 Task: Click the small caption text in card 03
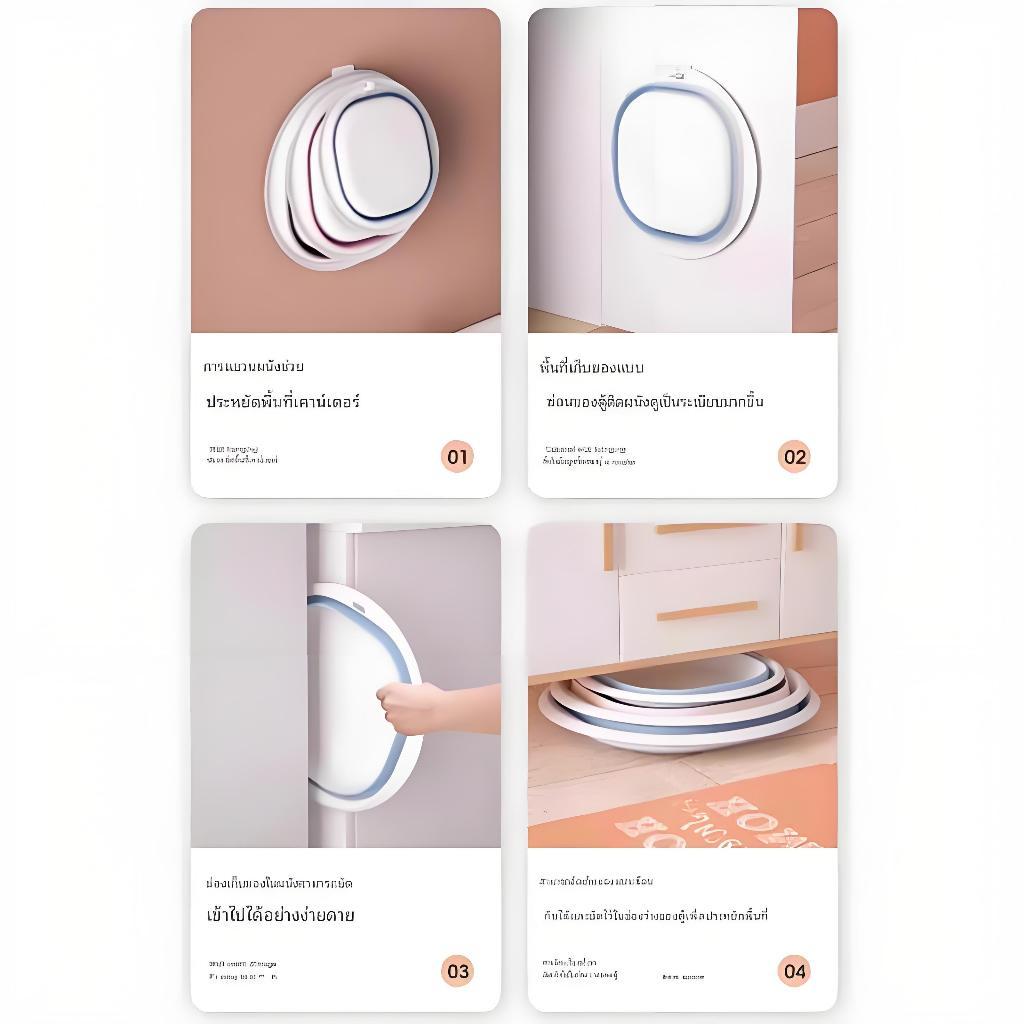click(243, 970)
